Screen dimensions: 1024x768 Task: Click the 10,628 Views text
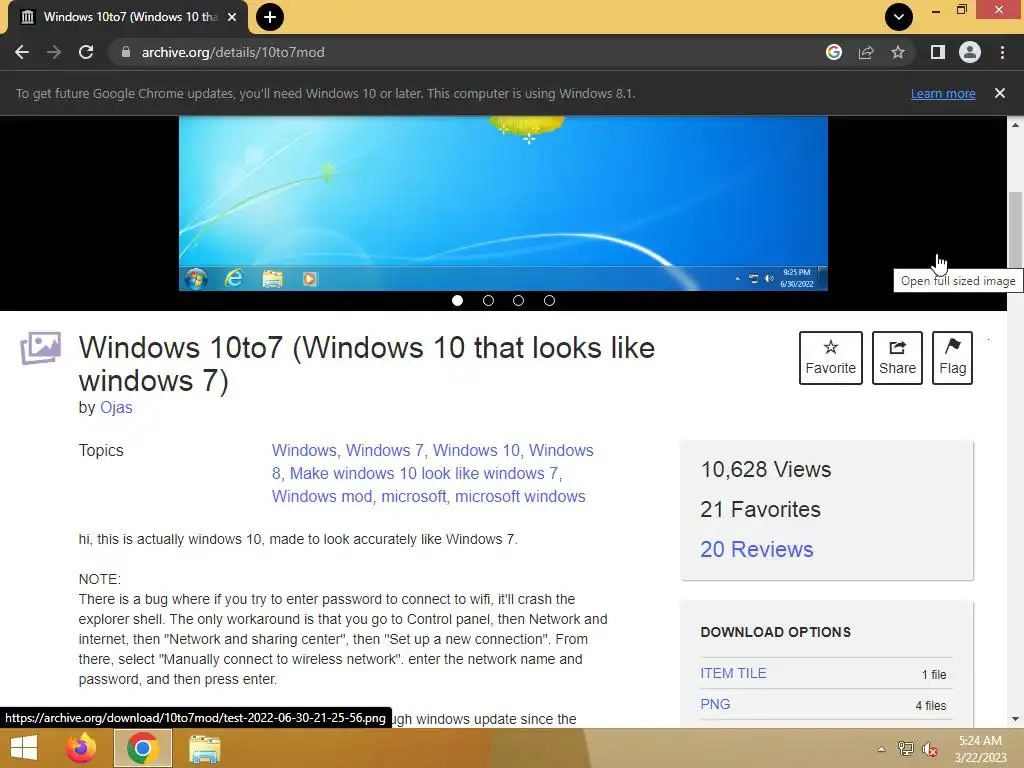coord(765,470)
